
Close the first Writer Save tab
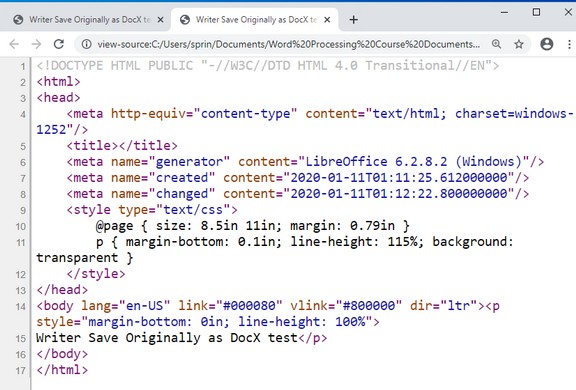point(161,20)
